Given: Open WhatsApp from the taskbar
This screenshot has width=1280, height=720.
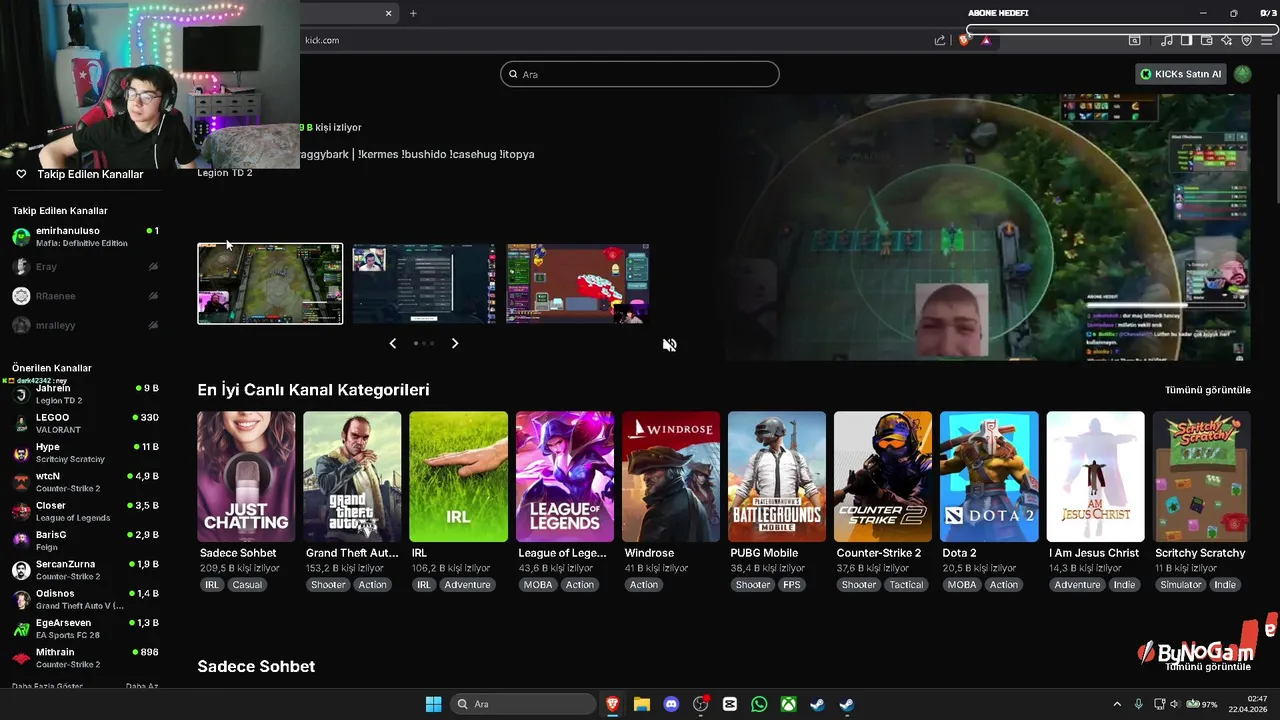Looking at the screenshot, I should (x=759, y=704).
